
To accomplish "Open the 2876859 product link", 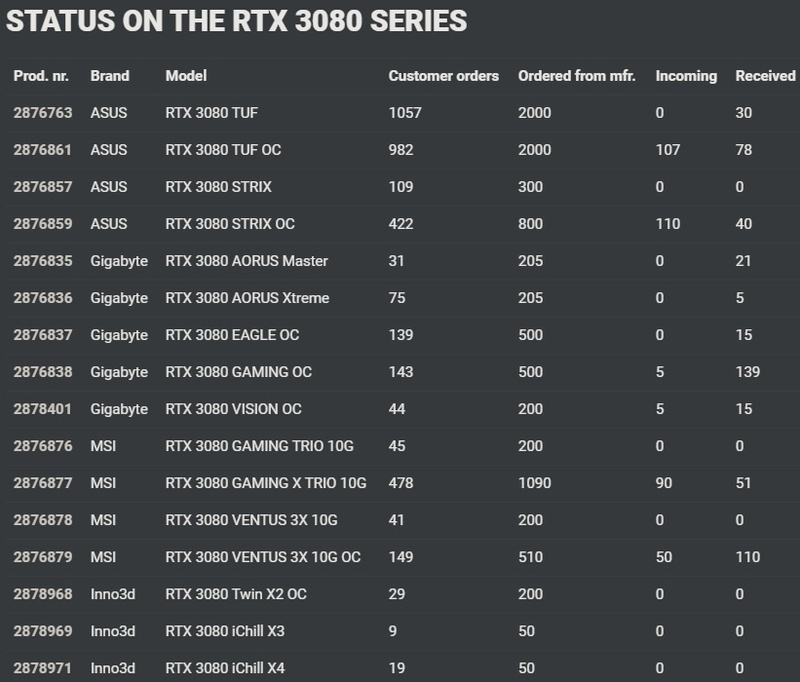I will [43, 224].
